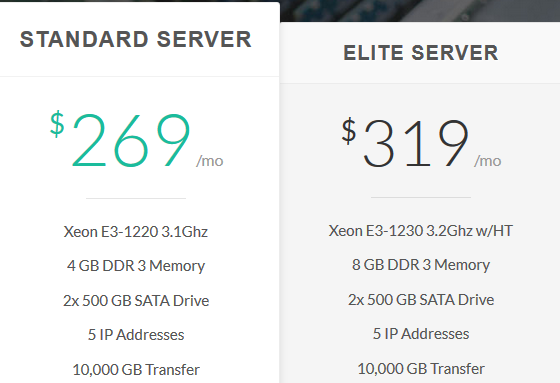
Task: Click the divider line under the 269 price
Action: coord(136,198)
